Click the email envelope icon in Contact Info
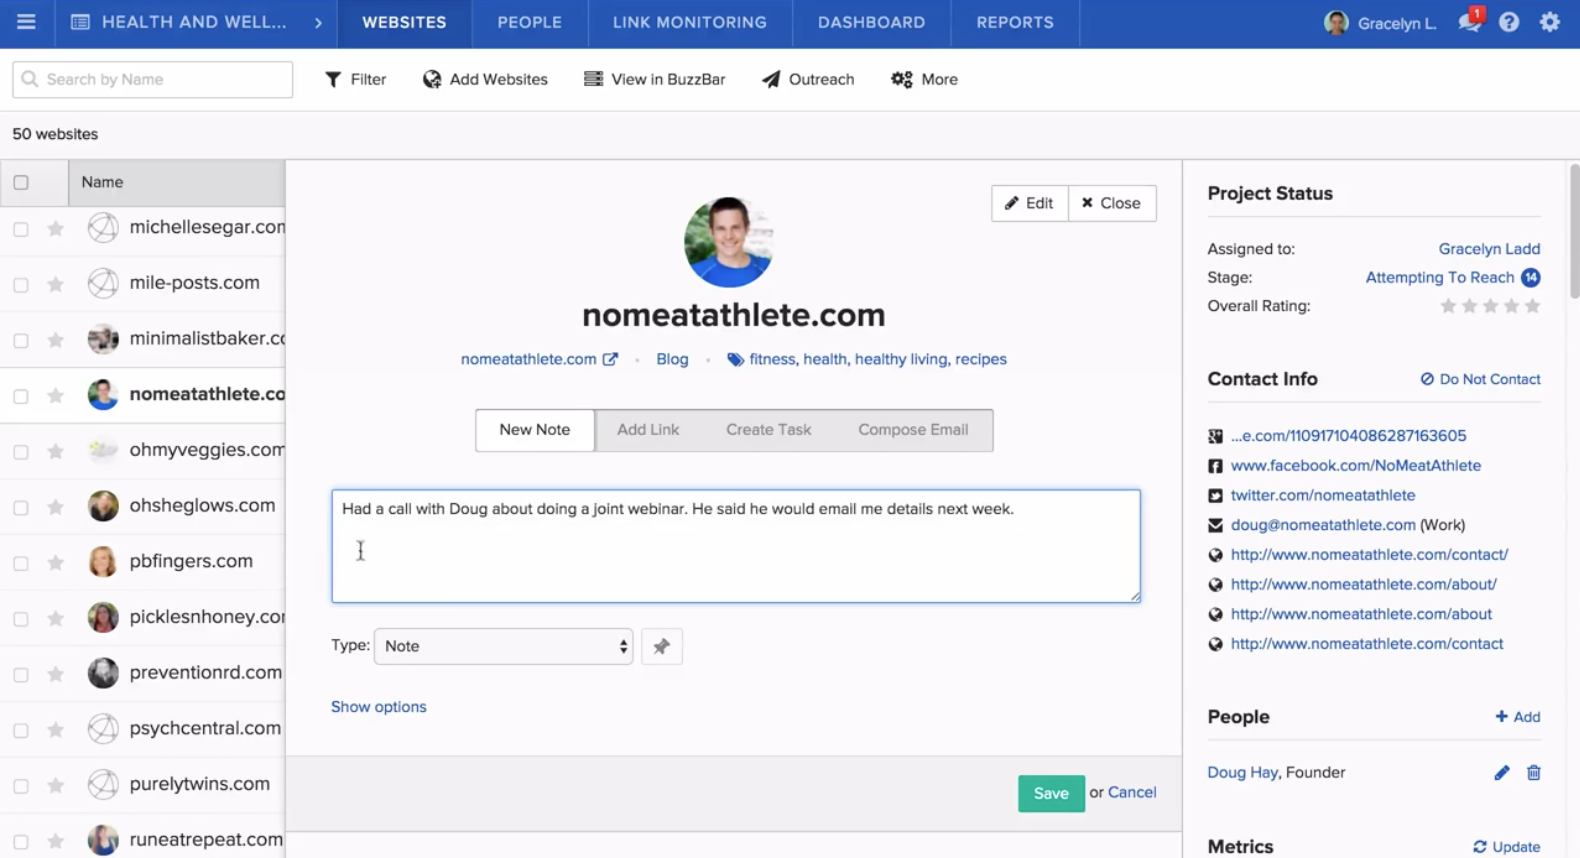1580x858 pixels. coord(1215,525)
